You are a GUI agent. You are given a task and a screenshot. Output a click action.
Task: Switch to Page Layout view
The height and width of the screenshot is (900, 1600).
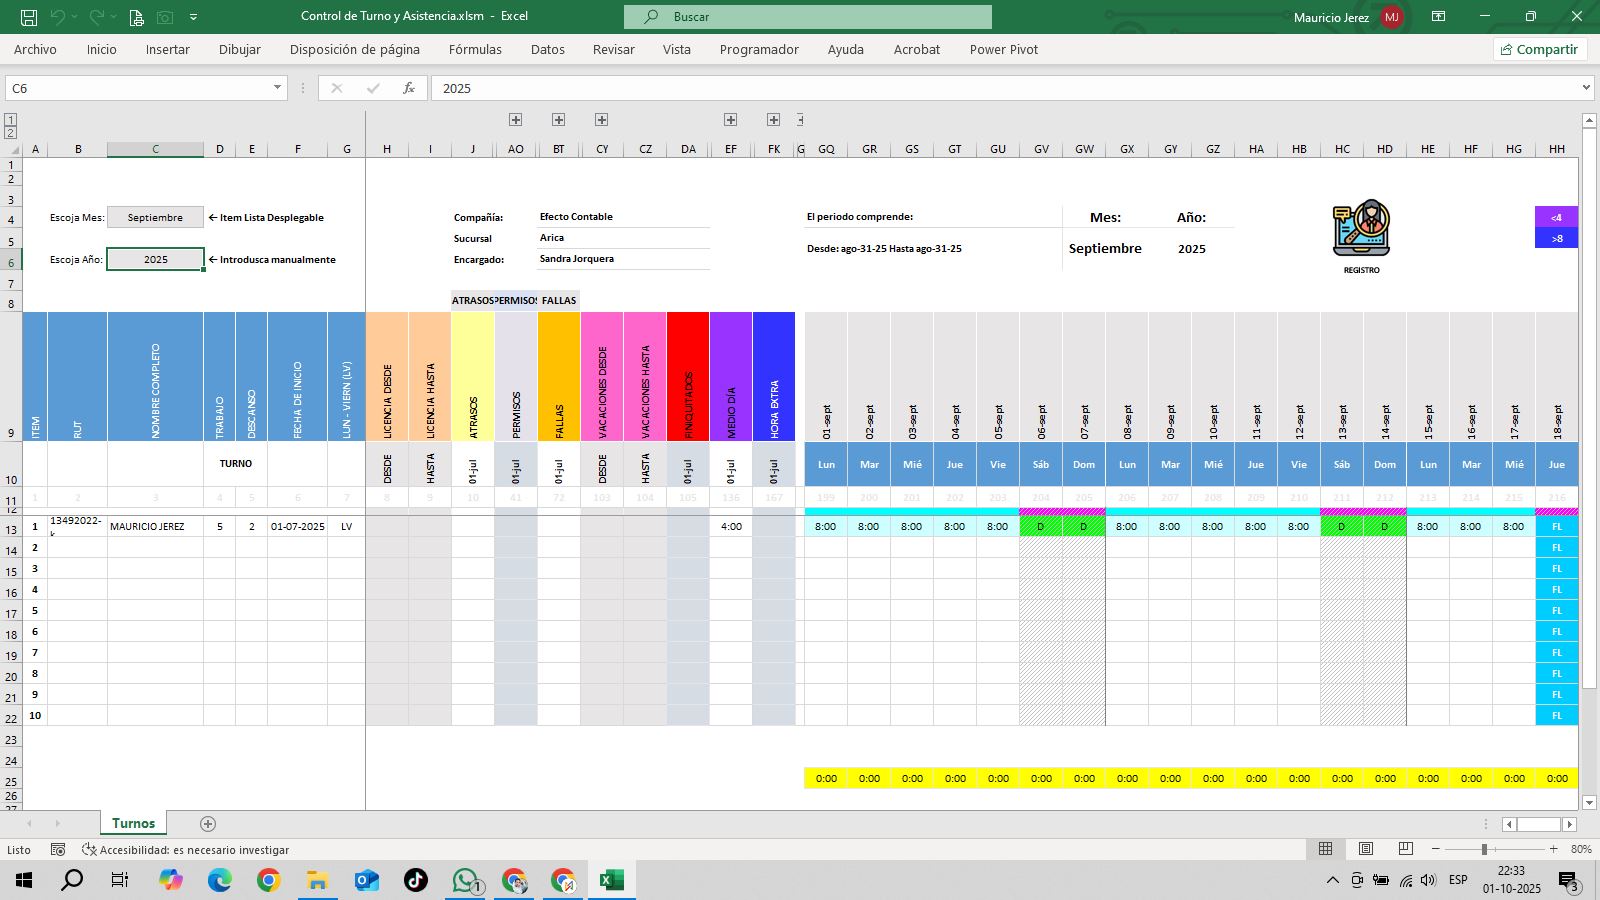tap(1365, 849)
